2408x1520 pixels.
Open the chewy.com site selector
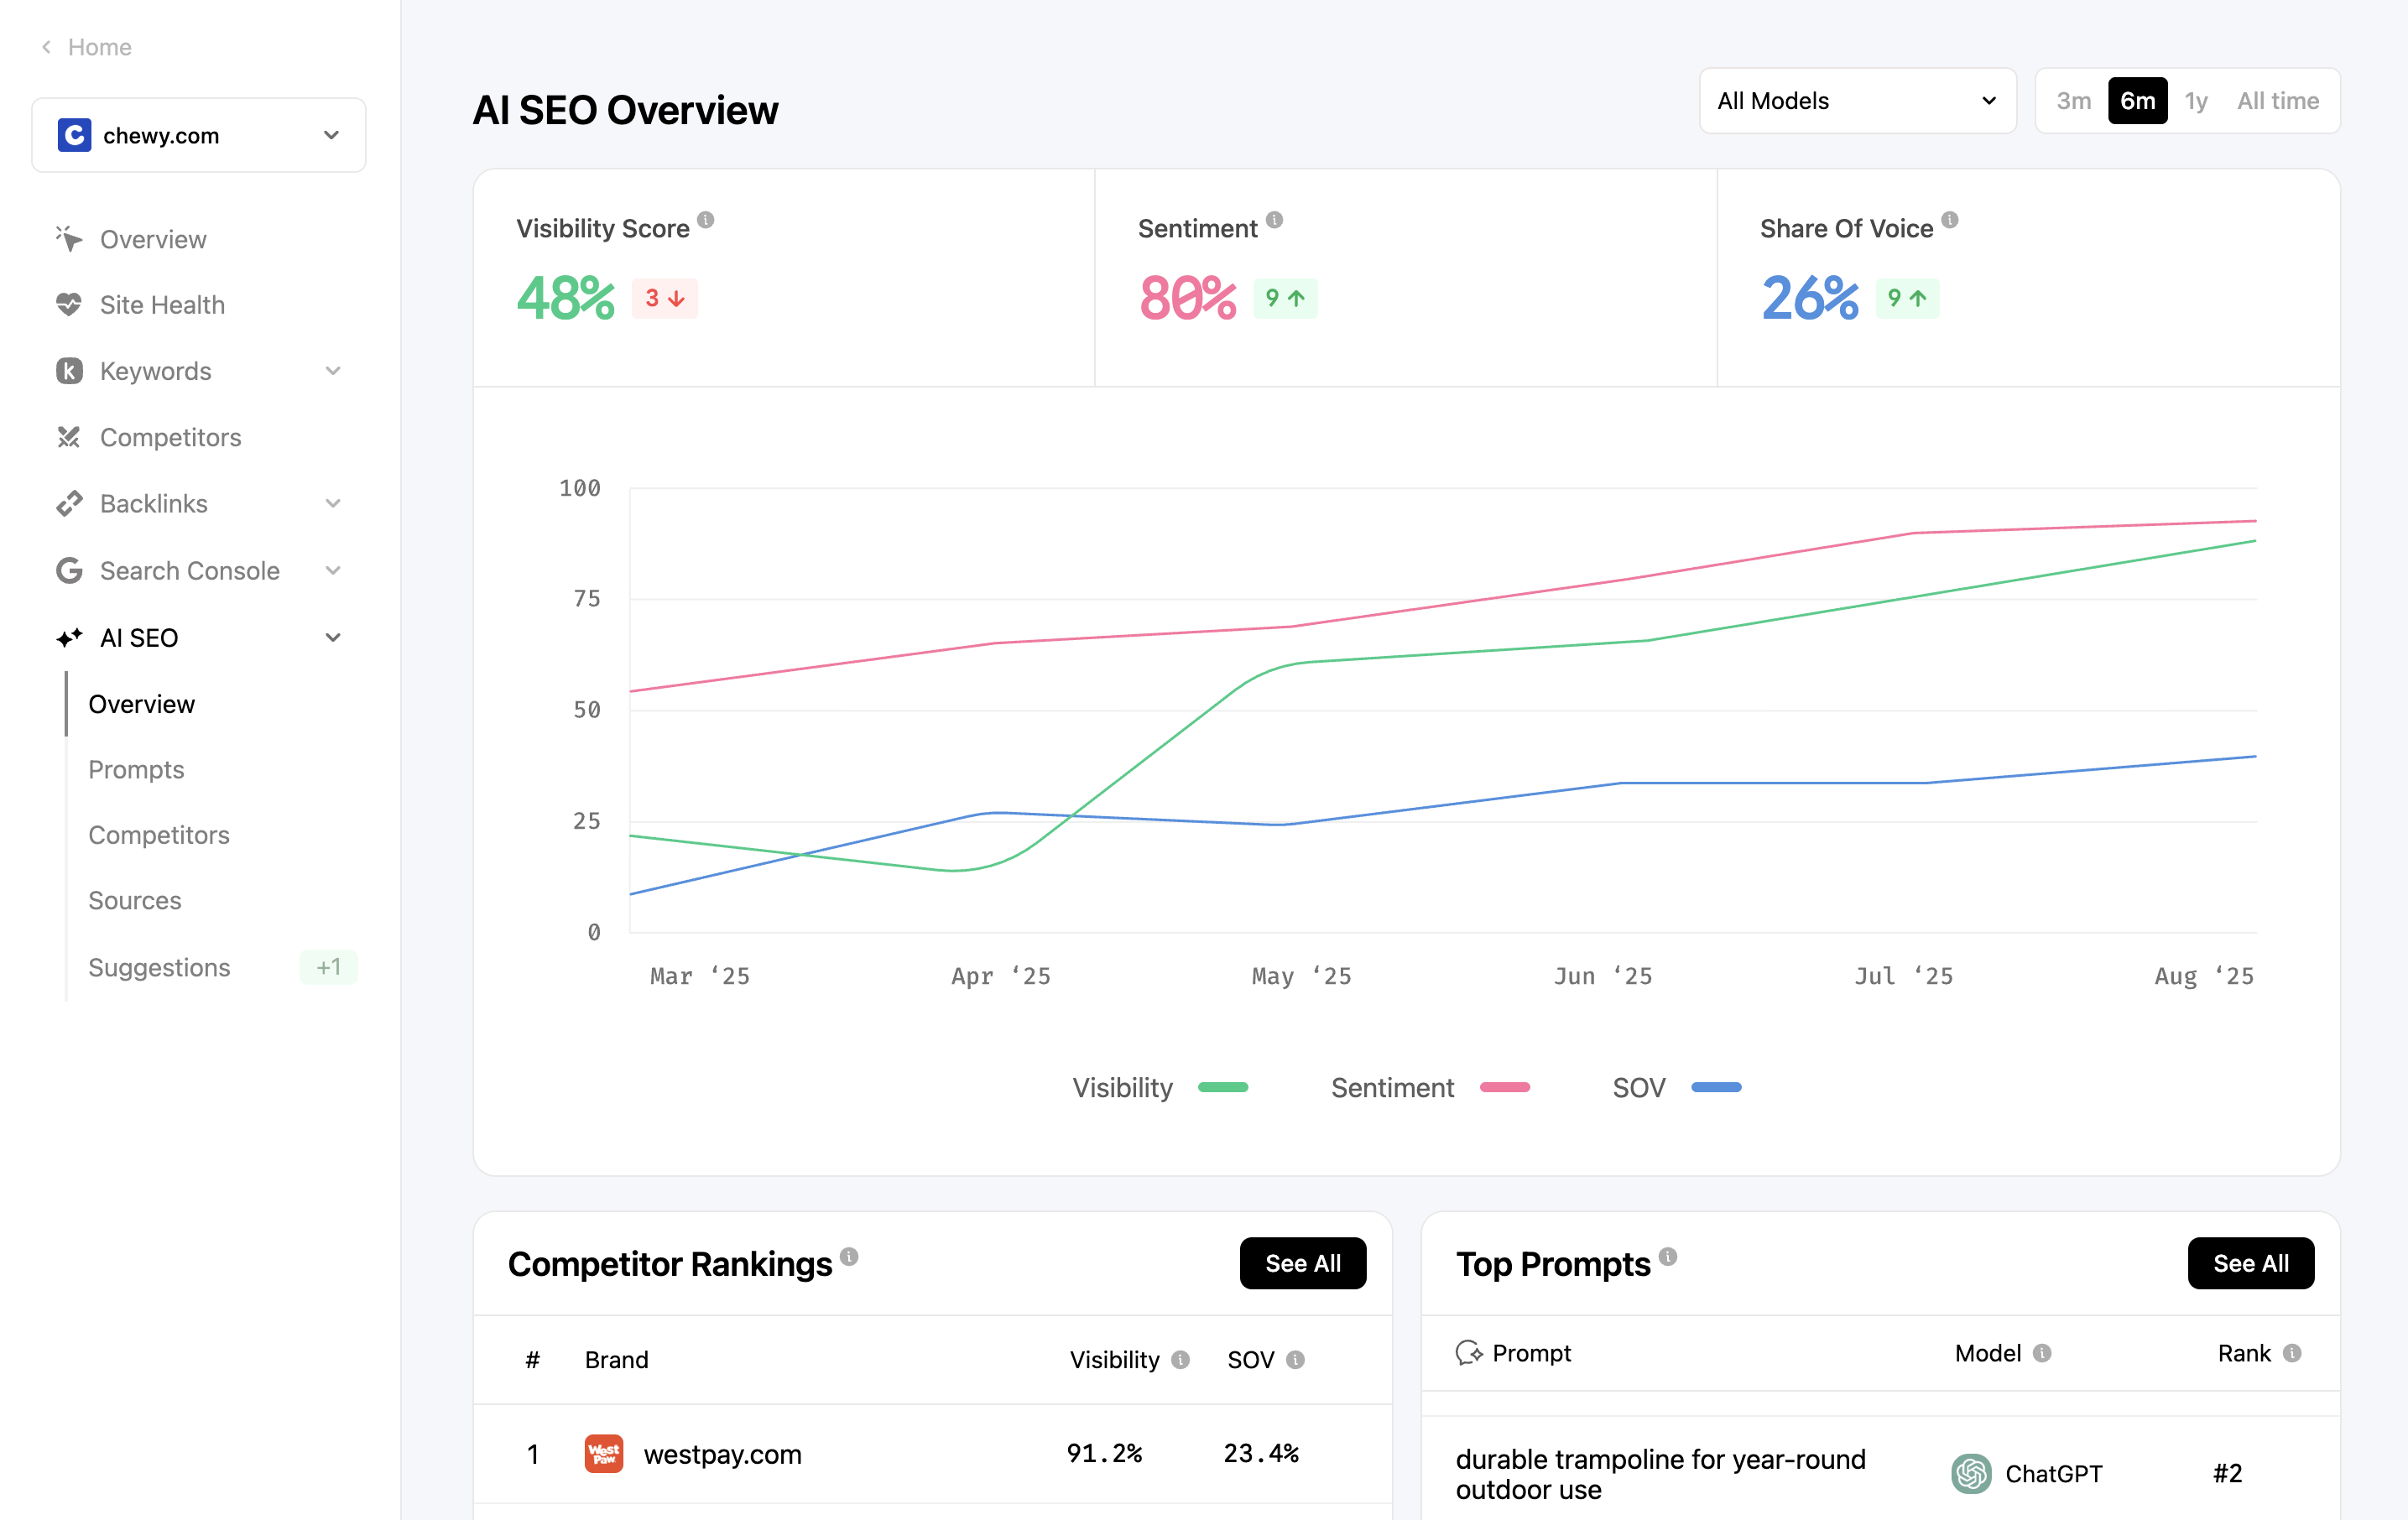pos(198,135)
